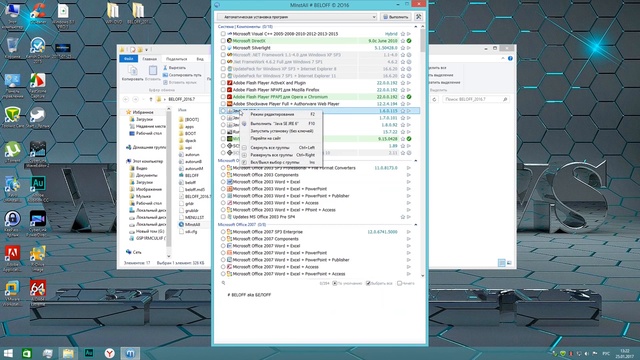This screenshot has height=360, width=640.
Task: Switch to the Главная tab in File Explorer
Action: 150,59
